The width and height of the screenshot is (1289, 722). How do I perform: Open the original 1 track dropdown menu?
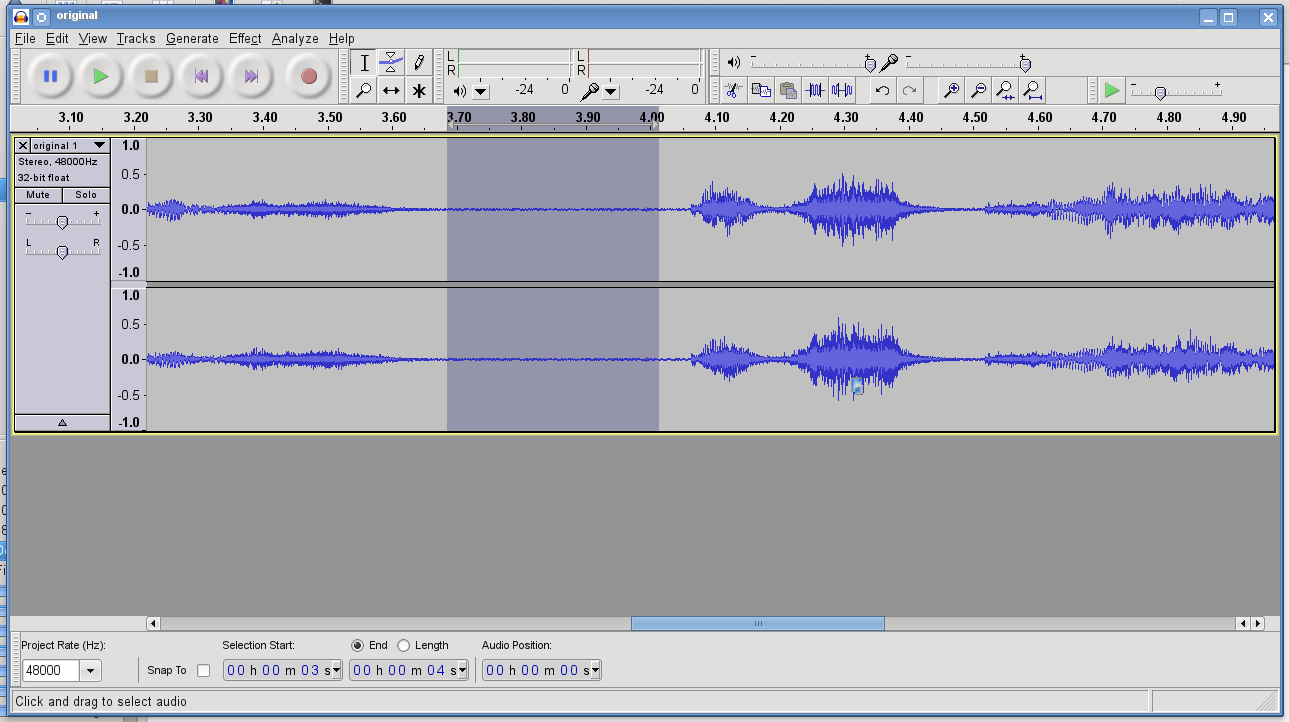(x=99, y=146)
